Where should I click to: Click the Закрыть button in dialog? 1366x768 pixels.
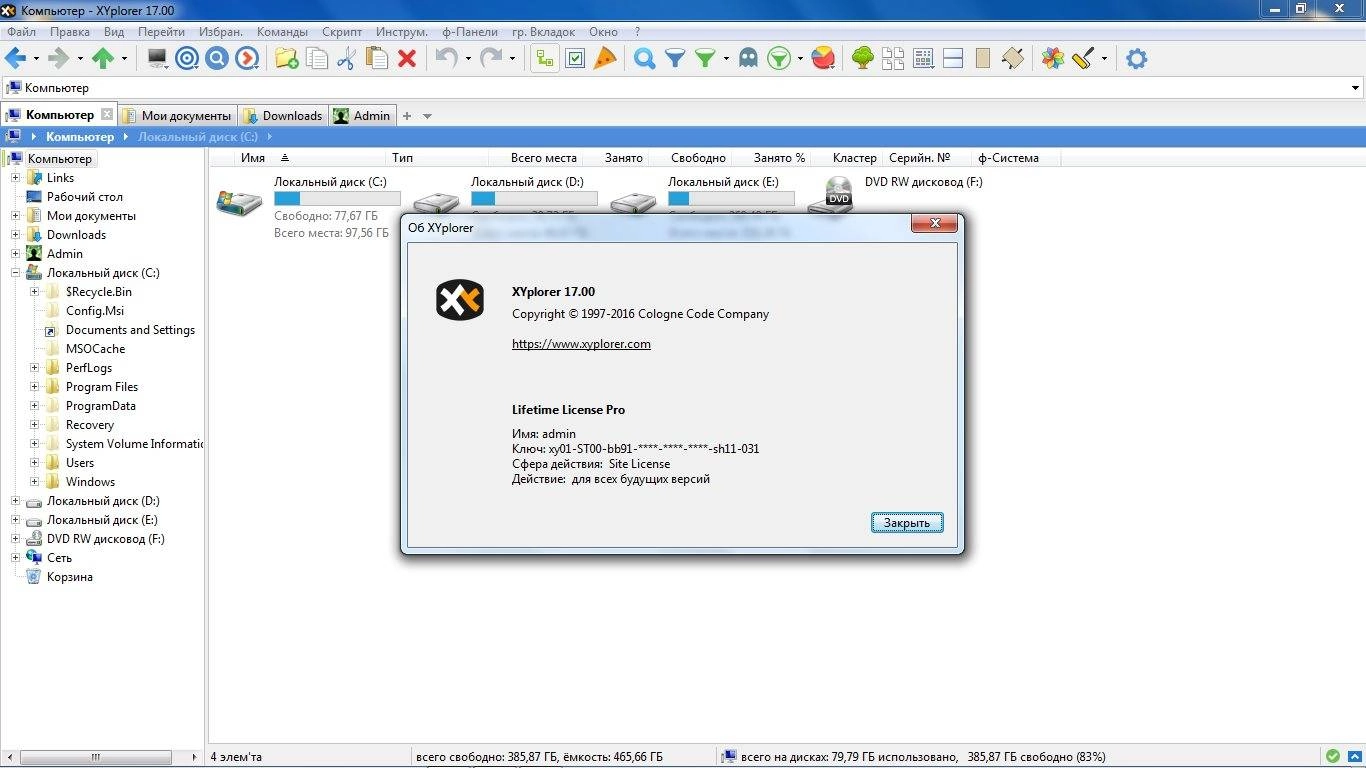pos(907,523)
